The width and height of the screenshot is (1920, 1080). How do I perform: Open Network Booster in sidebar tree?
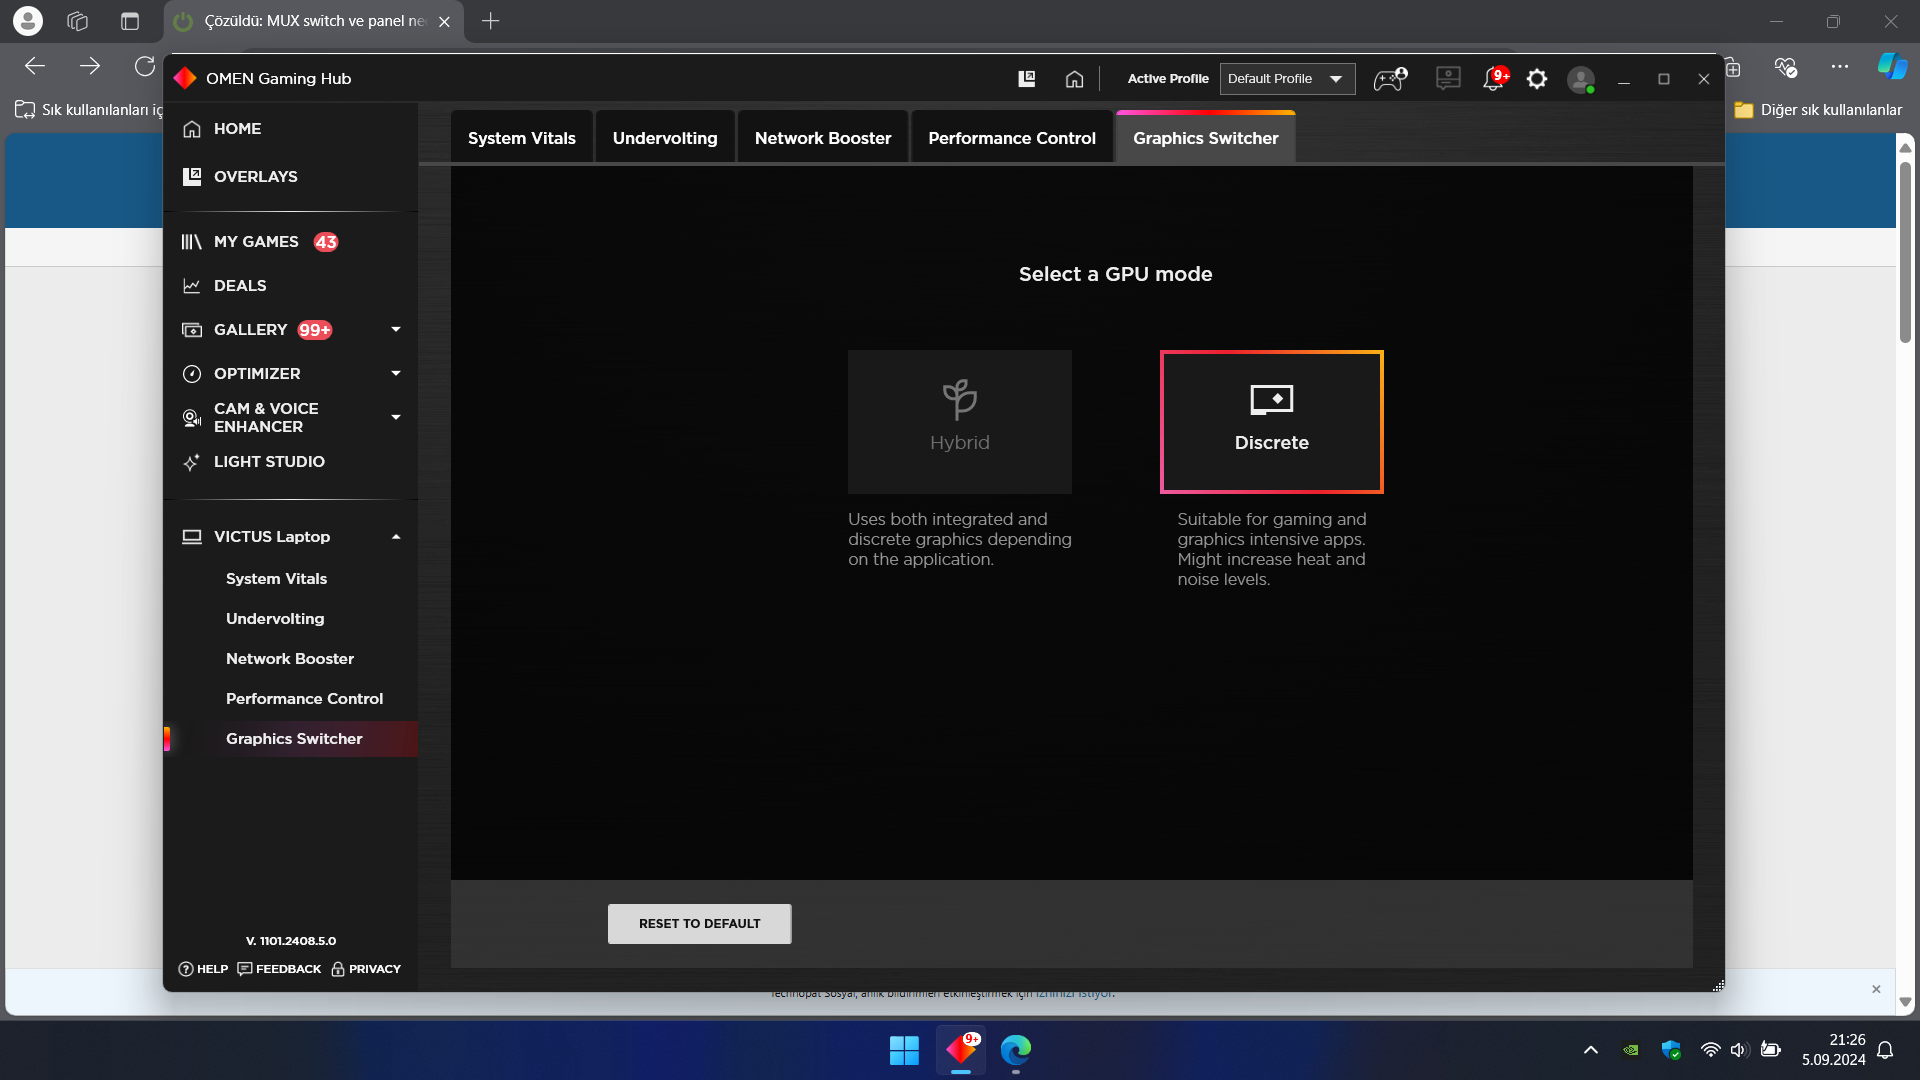point(289,659)
